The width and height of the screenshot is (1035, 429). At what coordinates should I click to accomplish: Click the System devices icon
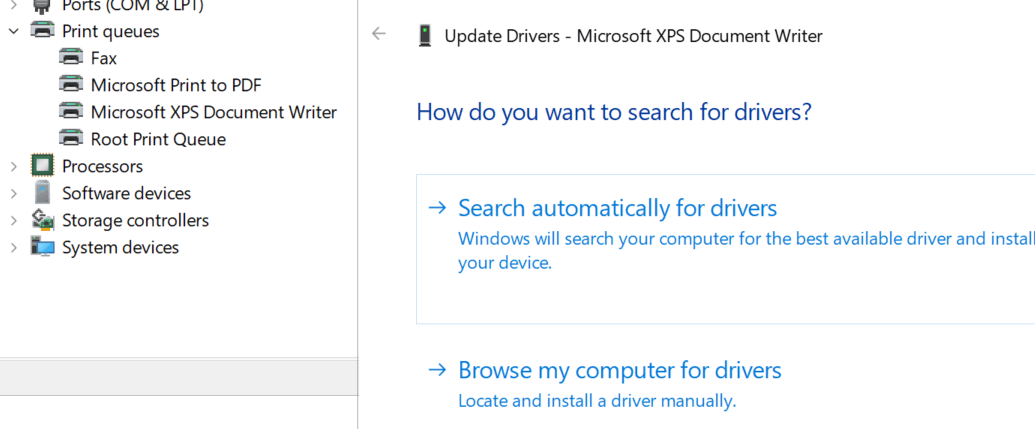coord(42,247)
